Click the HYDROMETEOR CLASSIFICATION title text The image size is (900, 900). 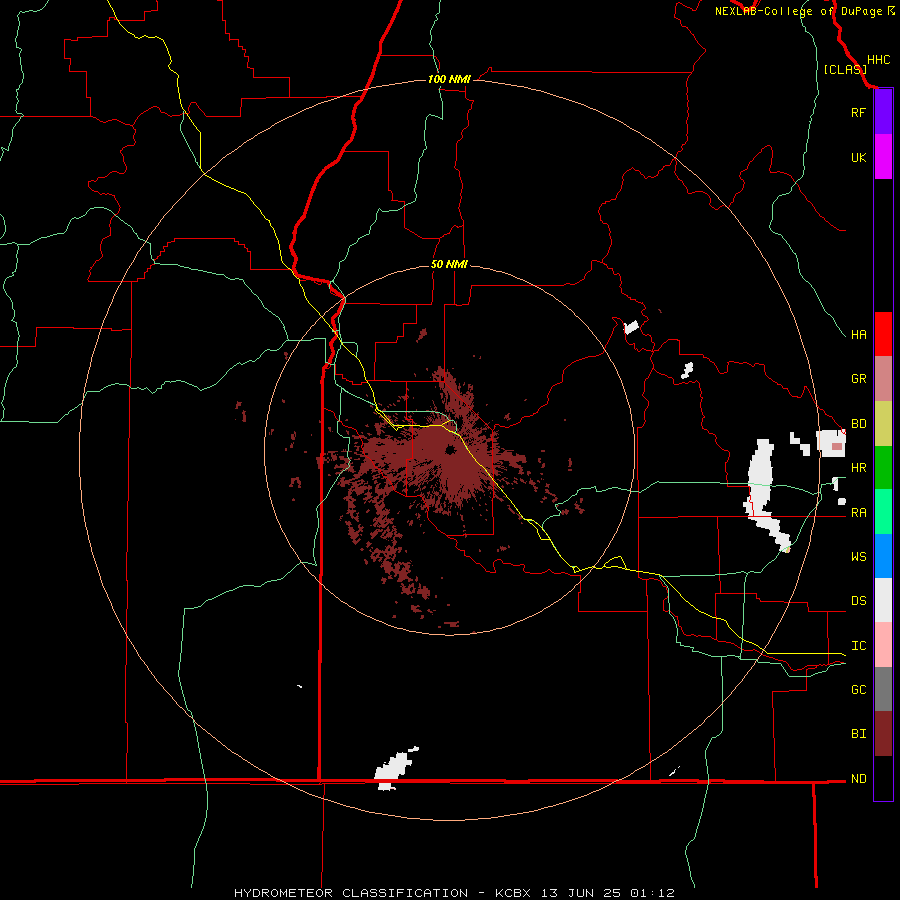351,893
